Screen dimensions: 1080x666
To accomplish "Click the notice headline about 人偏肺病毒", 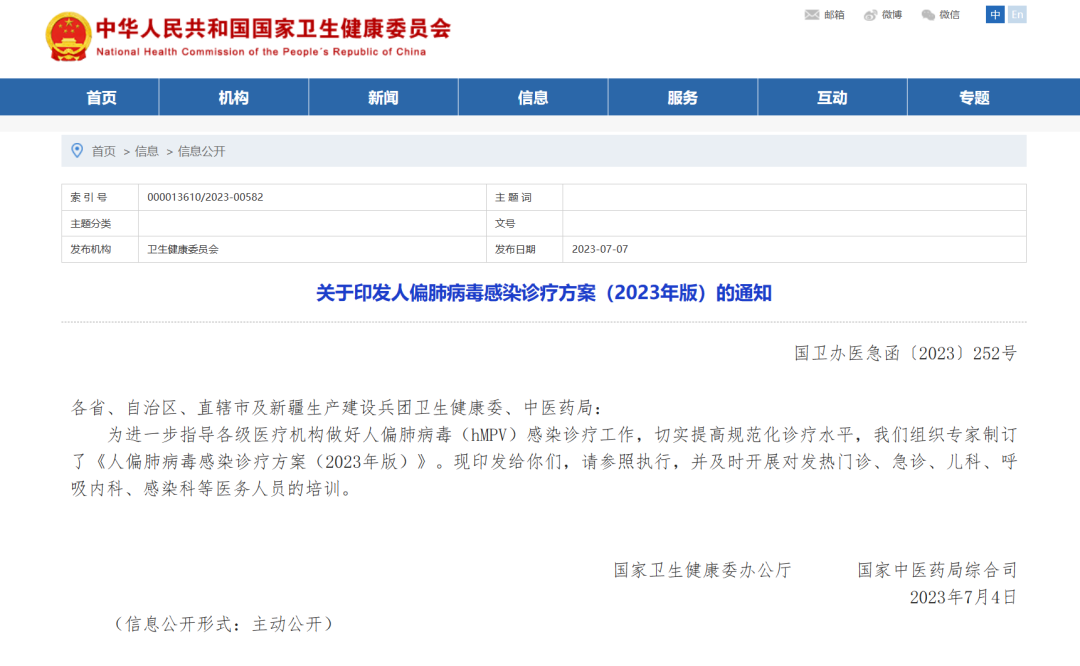I will point(543,293).
